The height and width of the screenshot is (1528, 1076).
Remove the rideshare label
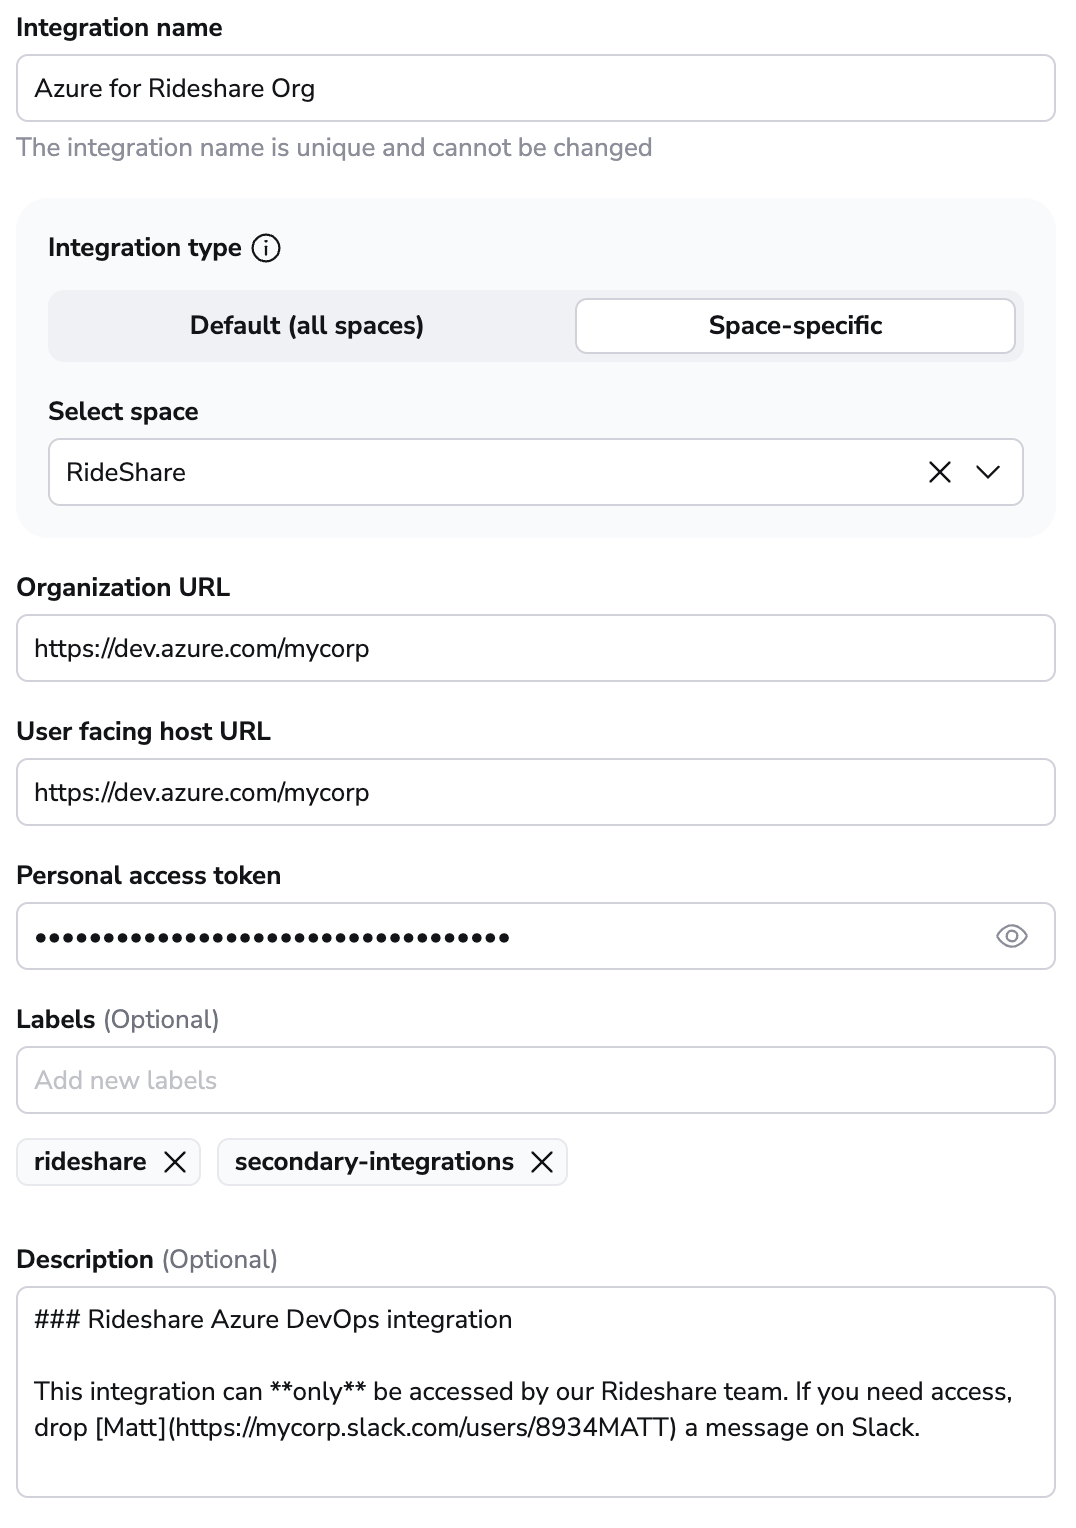click(x=175, y=1162)
